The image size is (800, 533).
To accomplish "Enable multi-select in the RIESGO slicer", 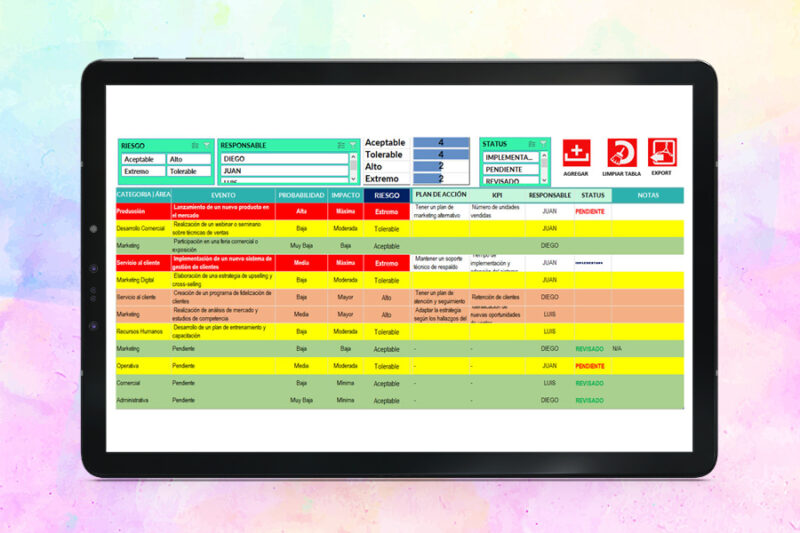I will point(195,145).
